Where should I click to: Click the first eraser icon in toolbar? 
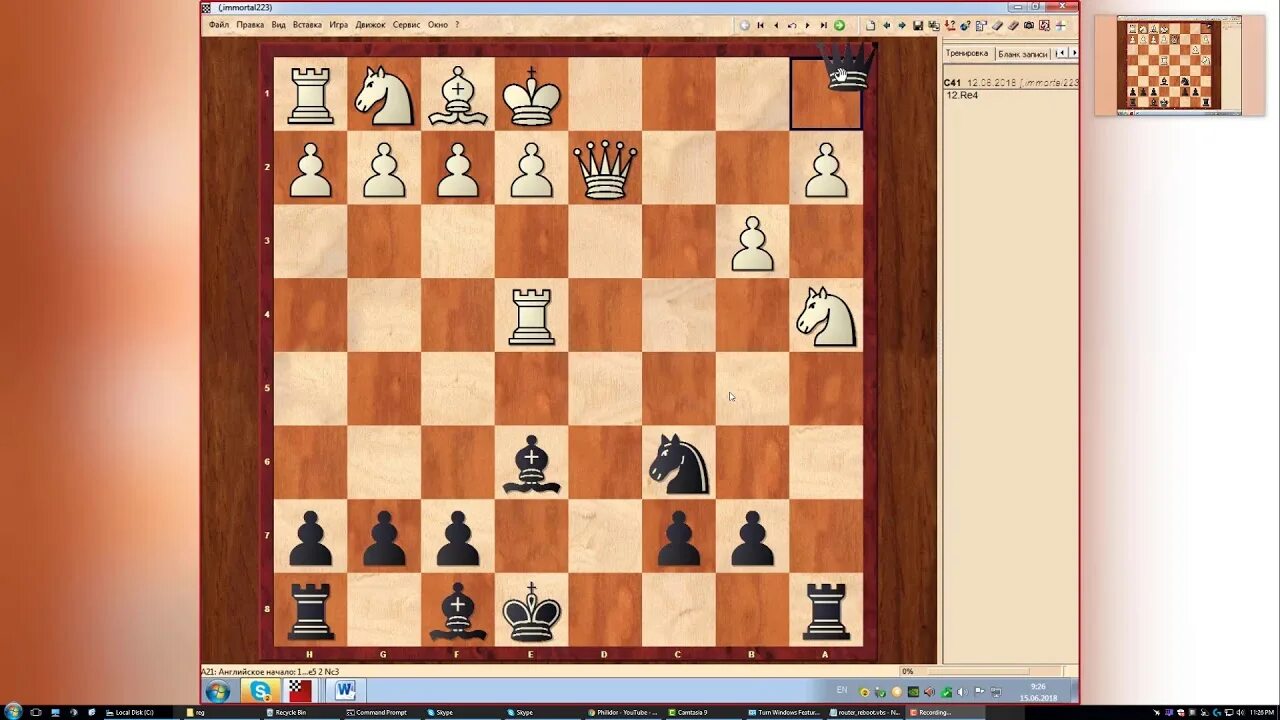tap(997, 25)
